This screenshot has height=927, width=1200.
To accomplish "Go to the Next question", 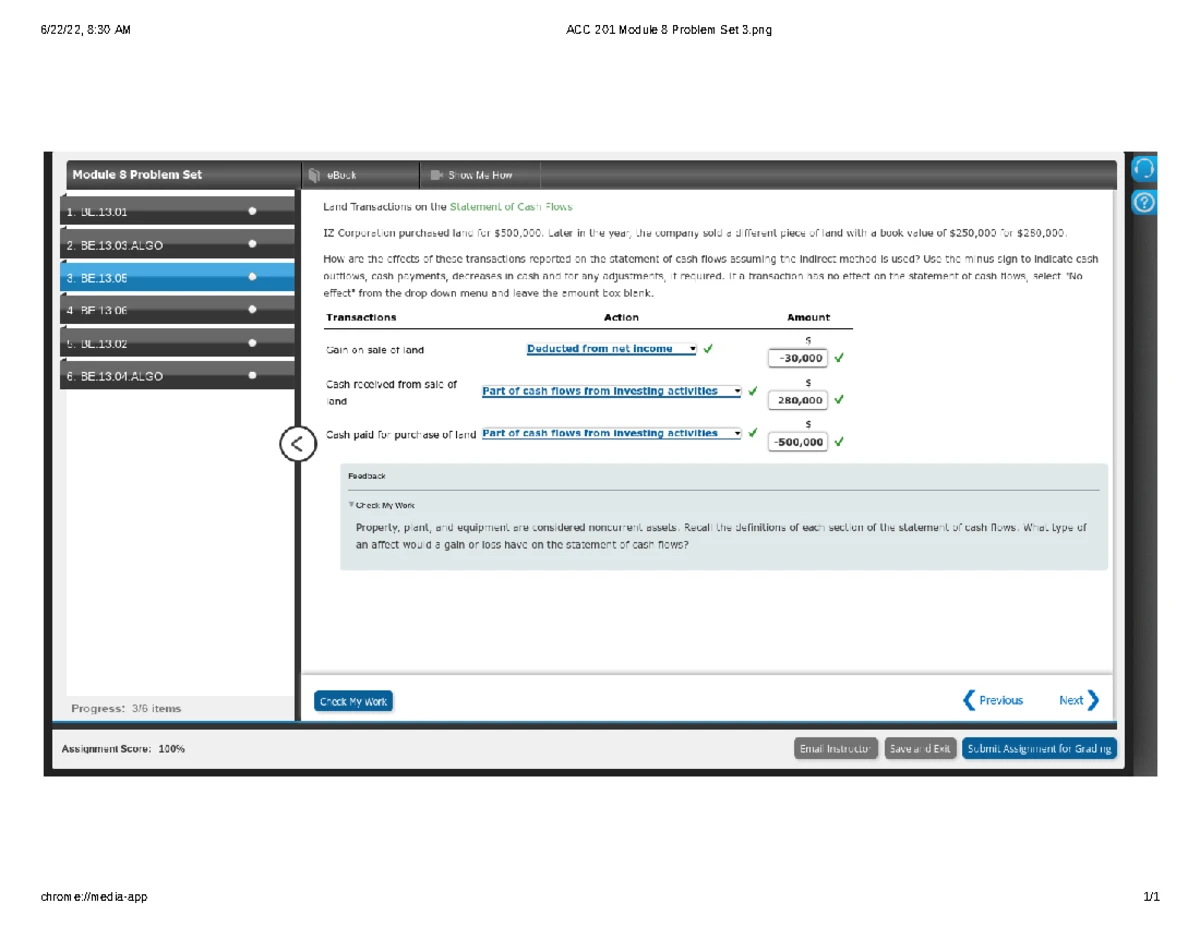I will click(1078, 700).
